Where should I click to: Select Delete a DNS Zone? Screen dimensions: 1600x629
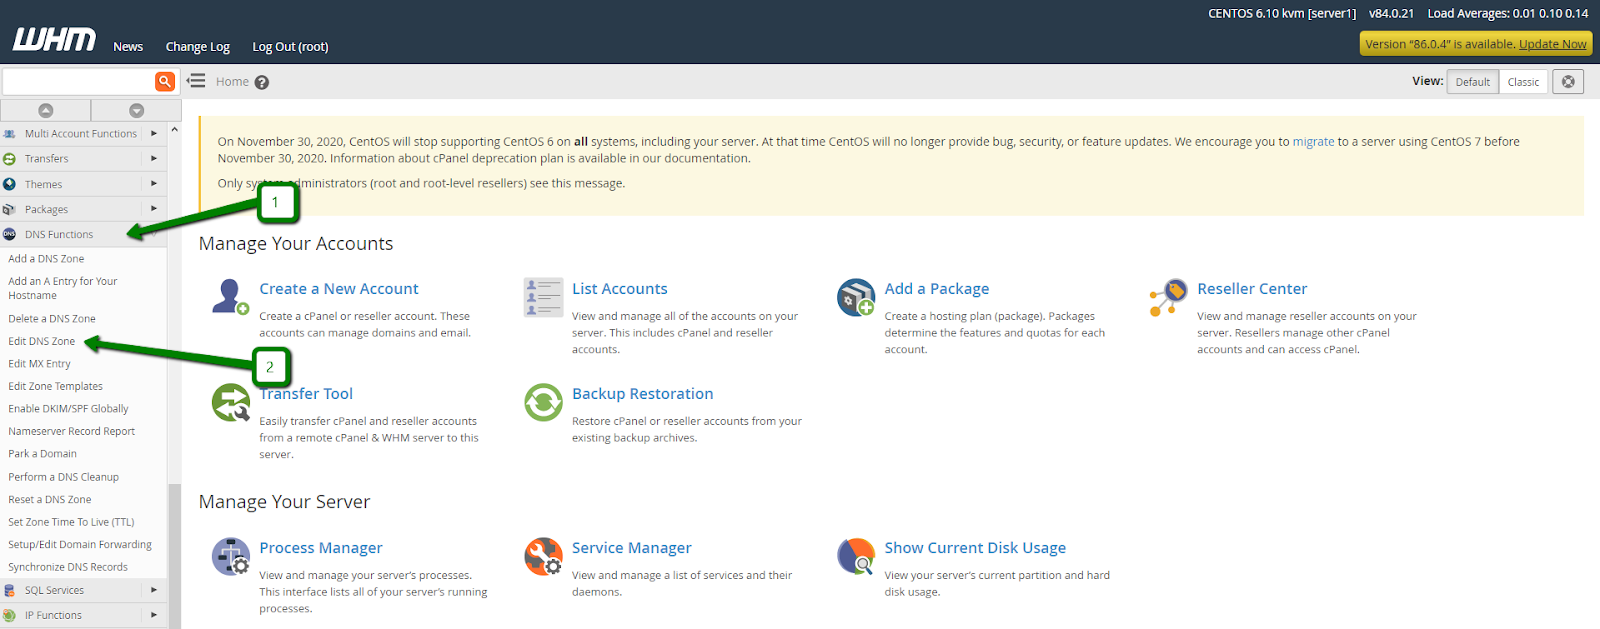click(x=52, y=319)
